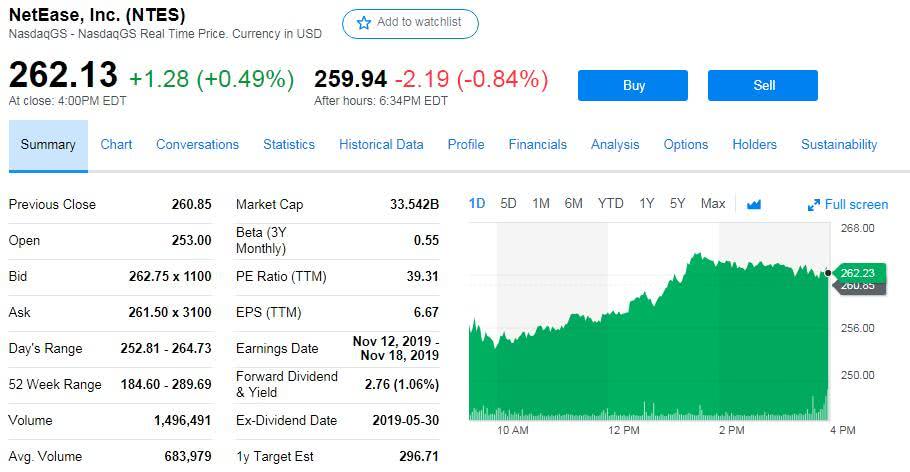Expand the chart using the Full screen icon

pos(814,205)
